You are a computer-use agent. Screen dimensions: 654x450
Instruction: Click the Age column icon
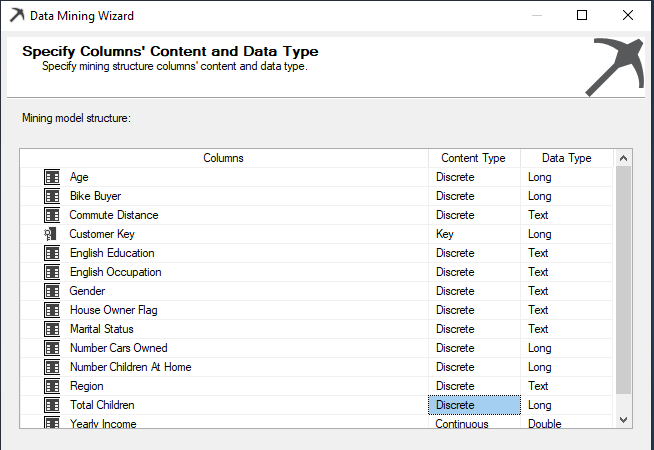[x=52, y=177]
